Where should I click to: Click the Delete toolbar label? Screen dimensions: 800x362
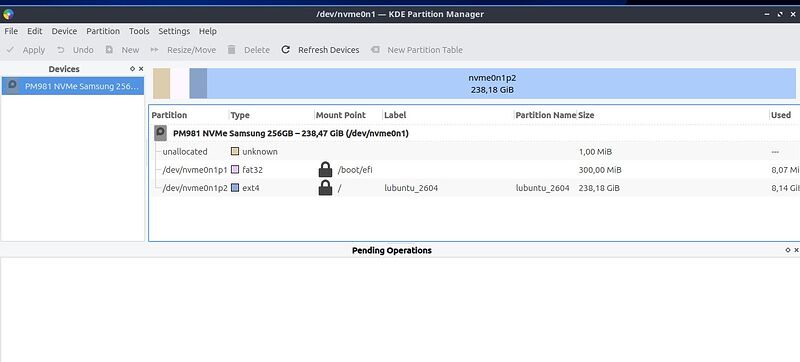click(257, 50)
